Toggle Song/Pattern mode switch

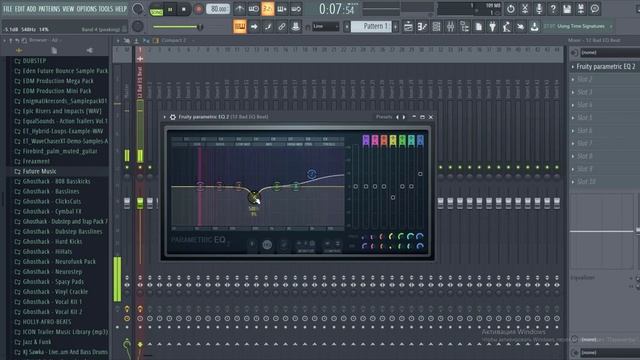[x=156, y=9]
